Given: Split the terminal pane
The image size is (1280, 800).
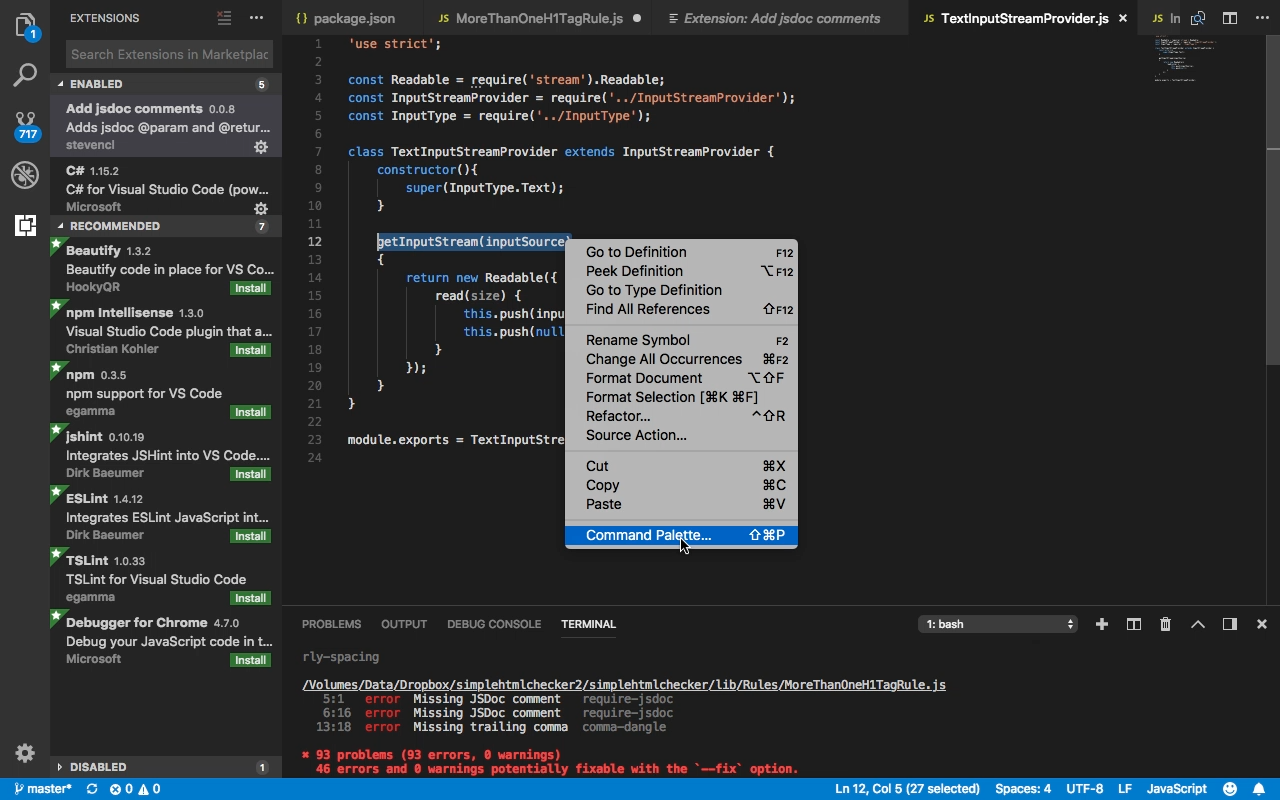Looking at the screenshot, I should (1133, 624).
